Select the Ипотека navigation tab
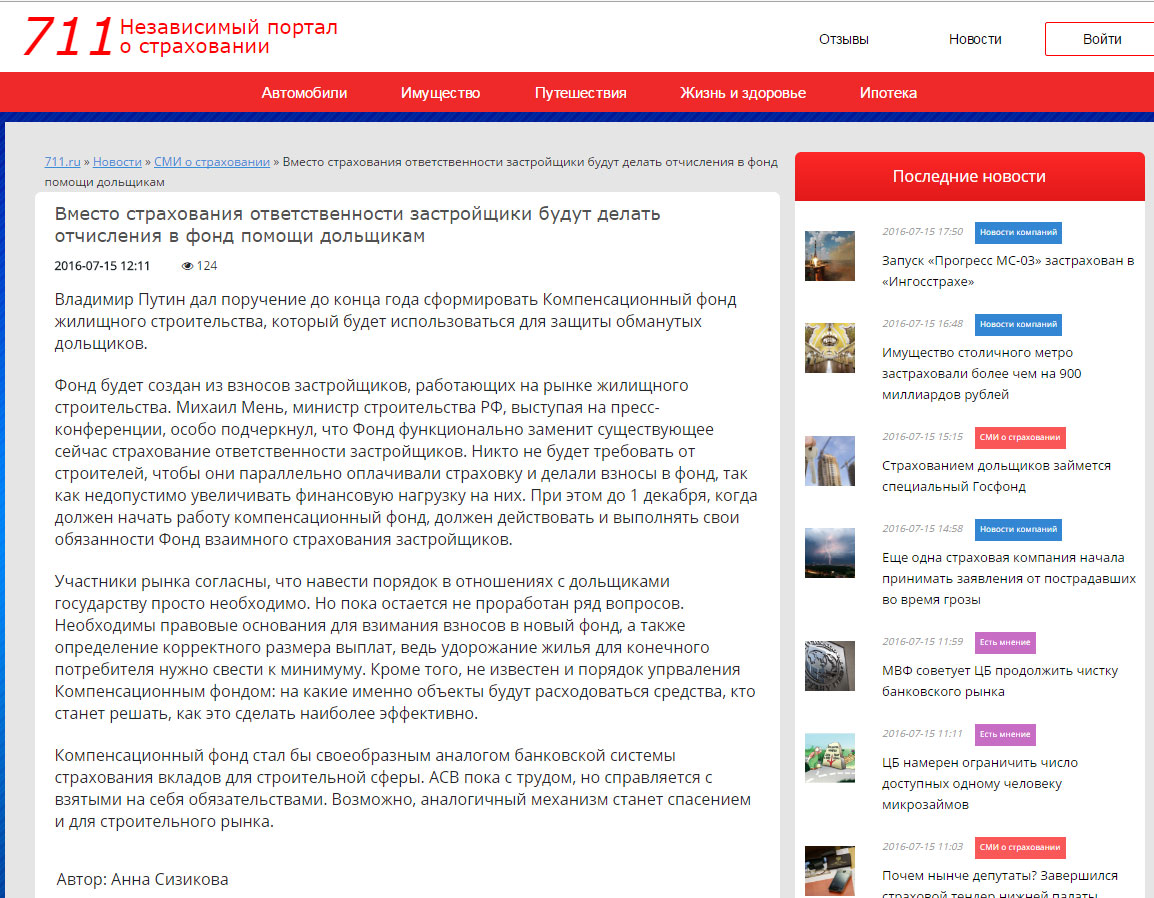This screenshot has width=1154, height=898. pyautogui.click(x=888, y=93)
